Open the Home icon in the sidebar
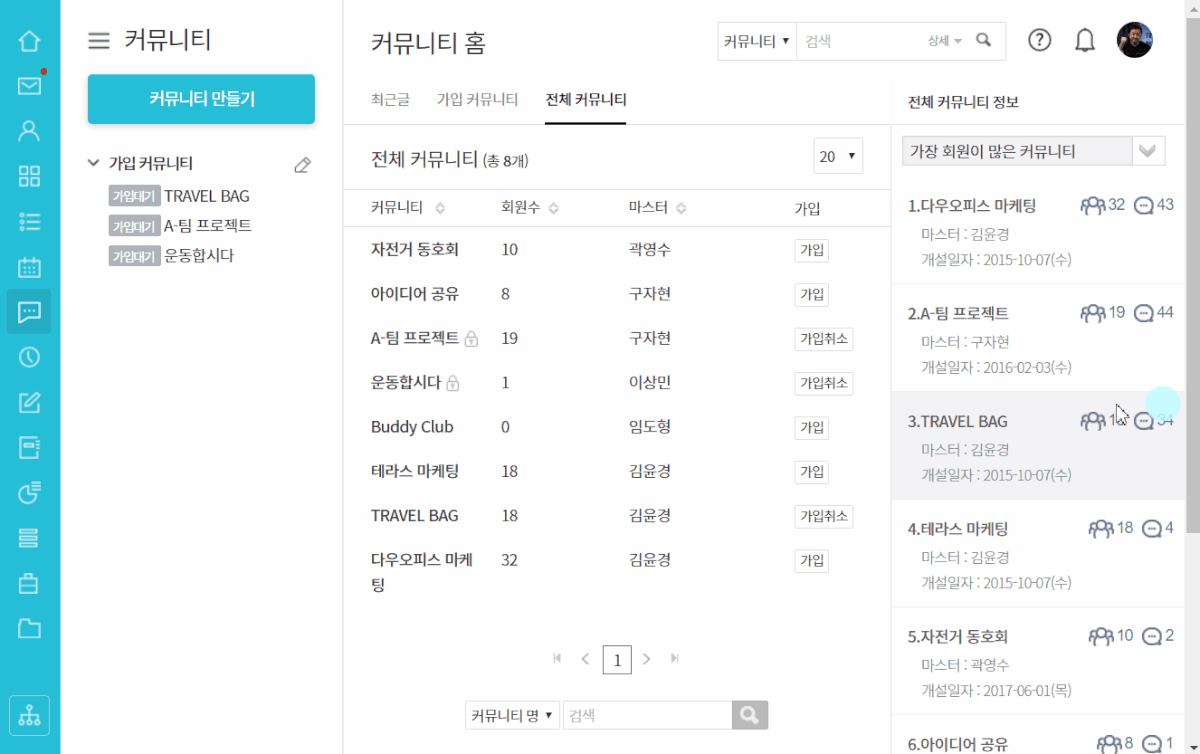 [29, 41]
